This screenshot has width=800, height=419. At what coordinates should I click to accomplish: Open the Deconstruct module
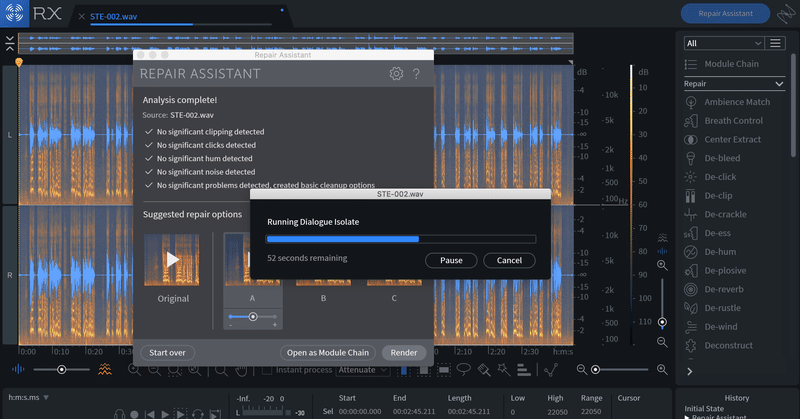coord(718,346)
